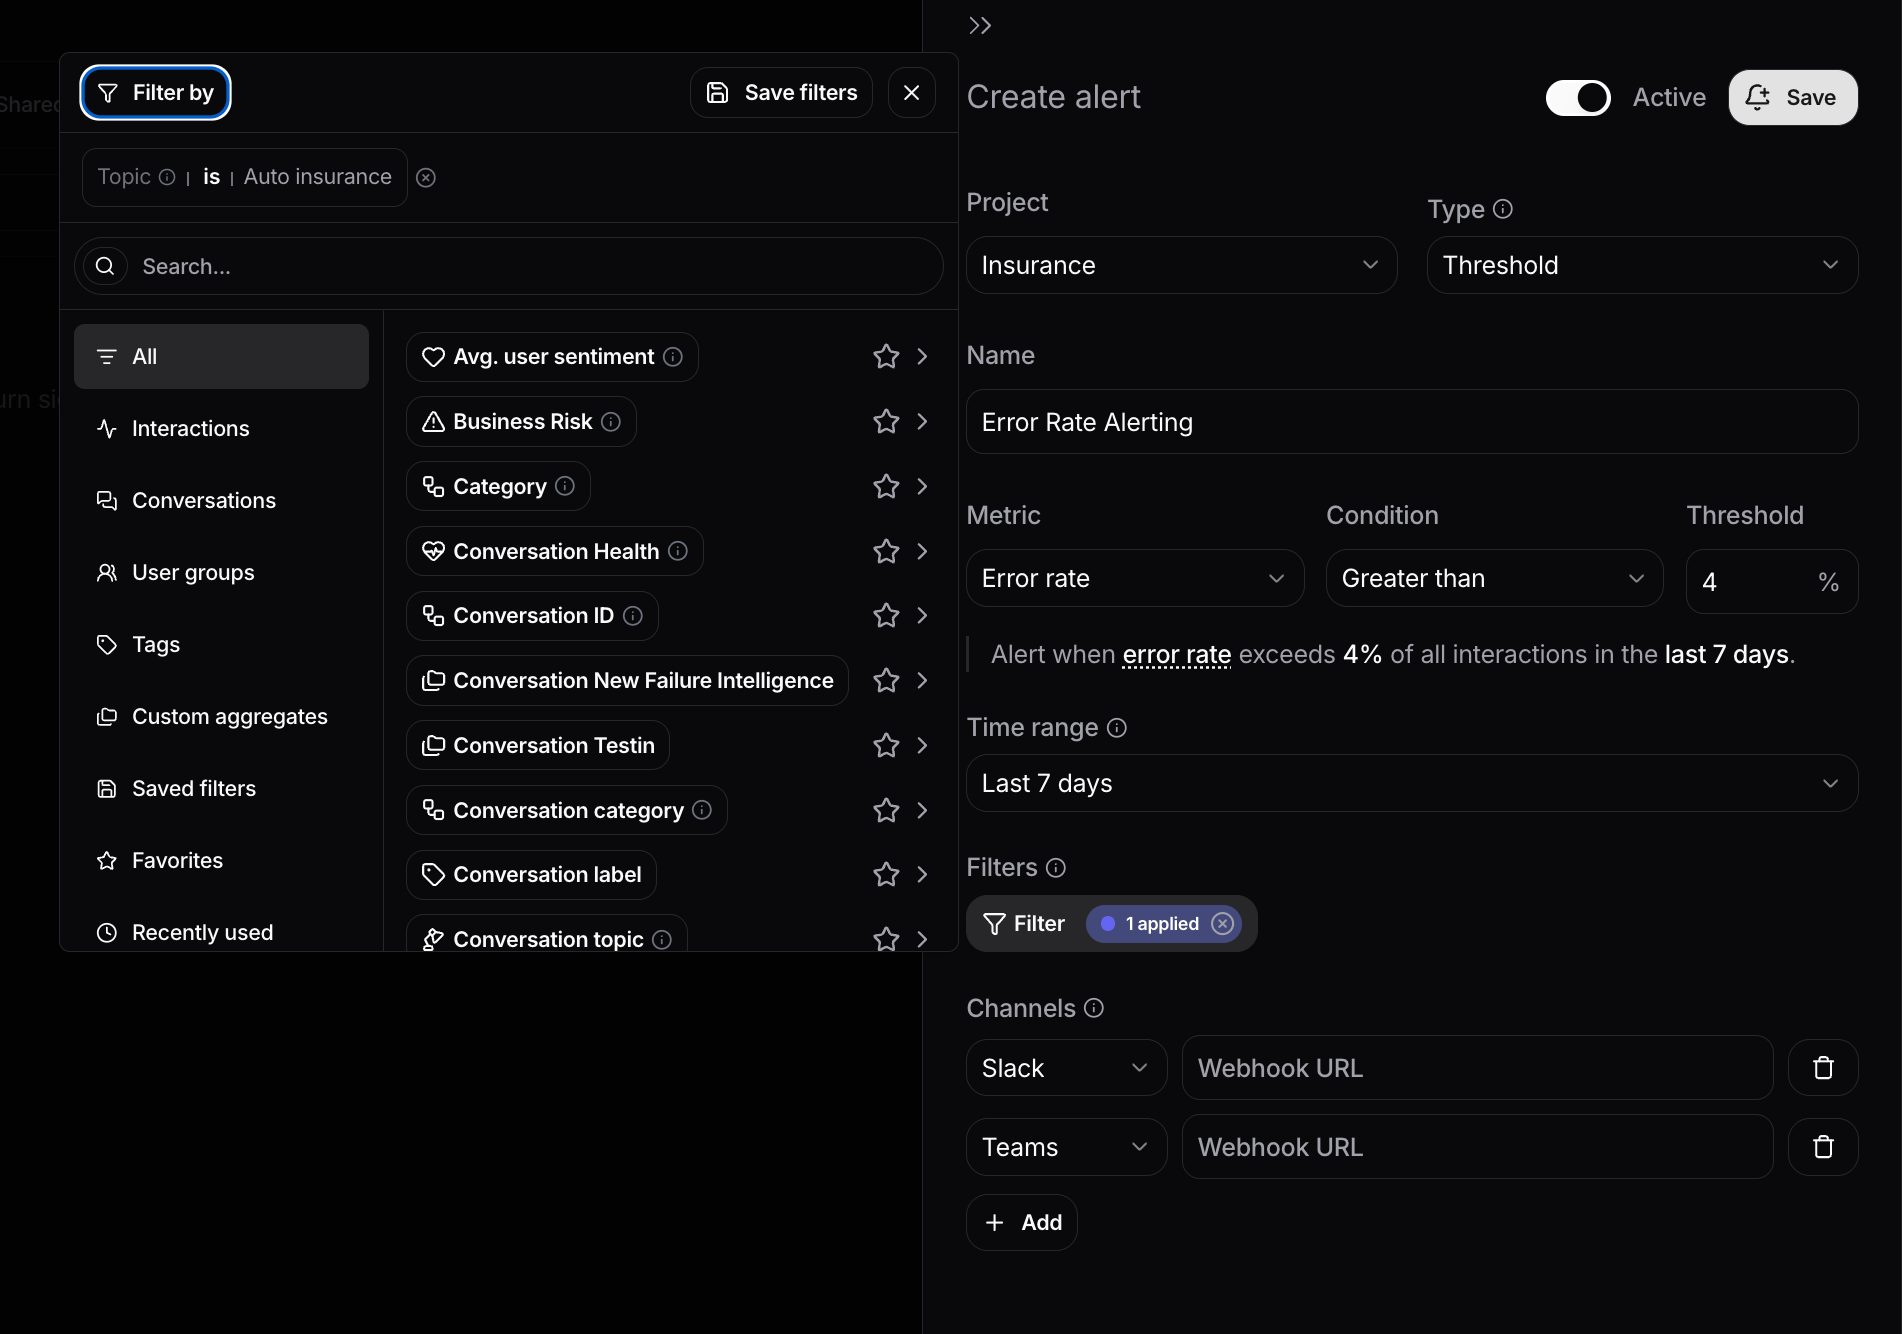The width and height of the screenshot is (1902, 1334).
Task: Delete the Slack channel row
Action: pos(1823,1068)
